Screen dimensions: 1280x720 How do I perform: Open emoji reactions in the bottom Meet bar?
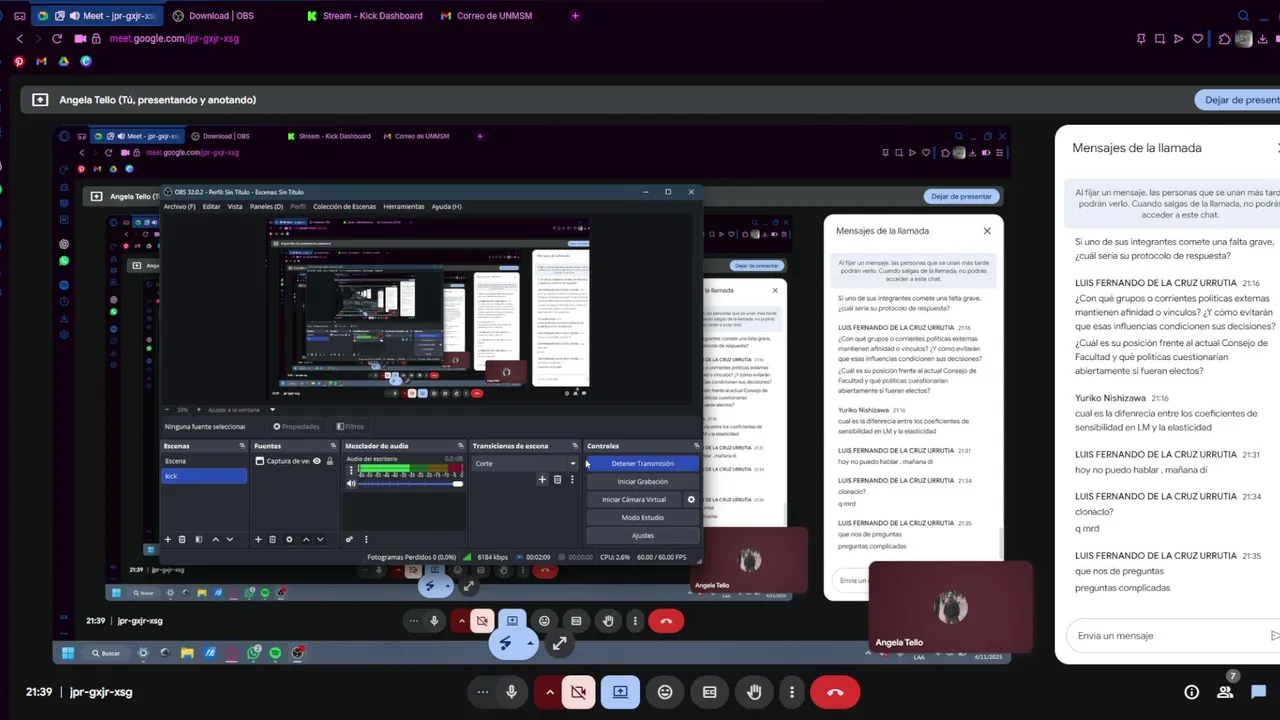(665, 692)
